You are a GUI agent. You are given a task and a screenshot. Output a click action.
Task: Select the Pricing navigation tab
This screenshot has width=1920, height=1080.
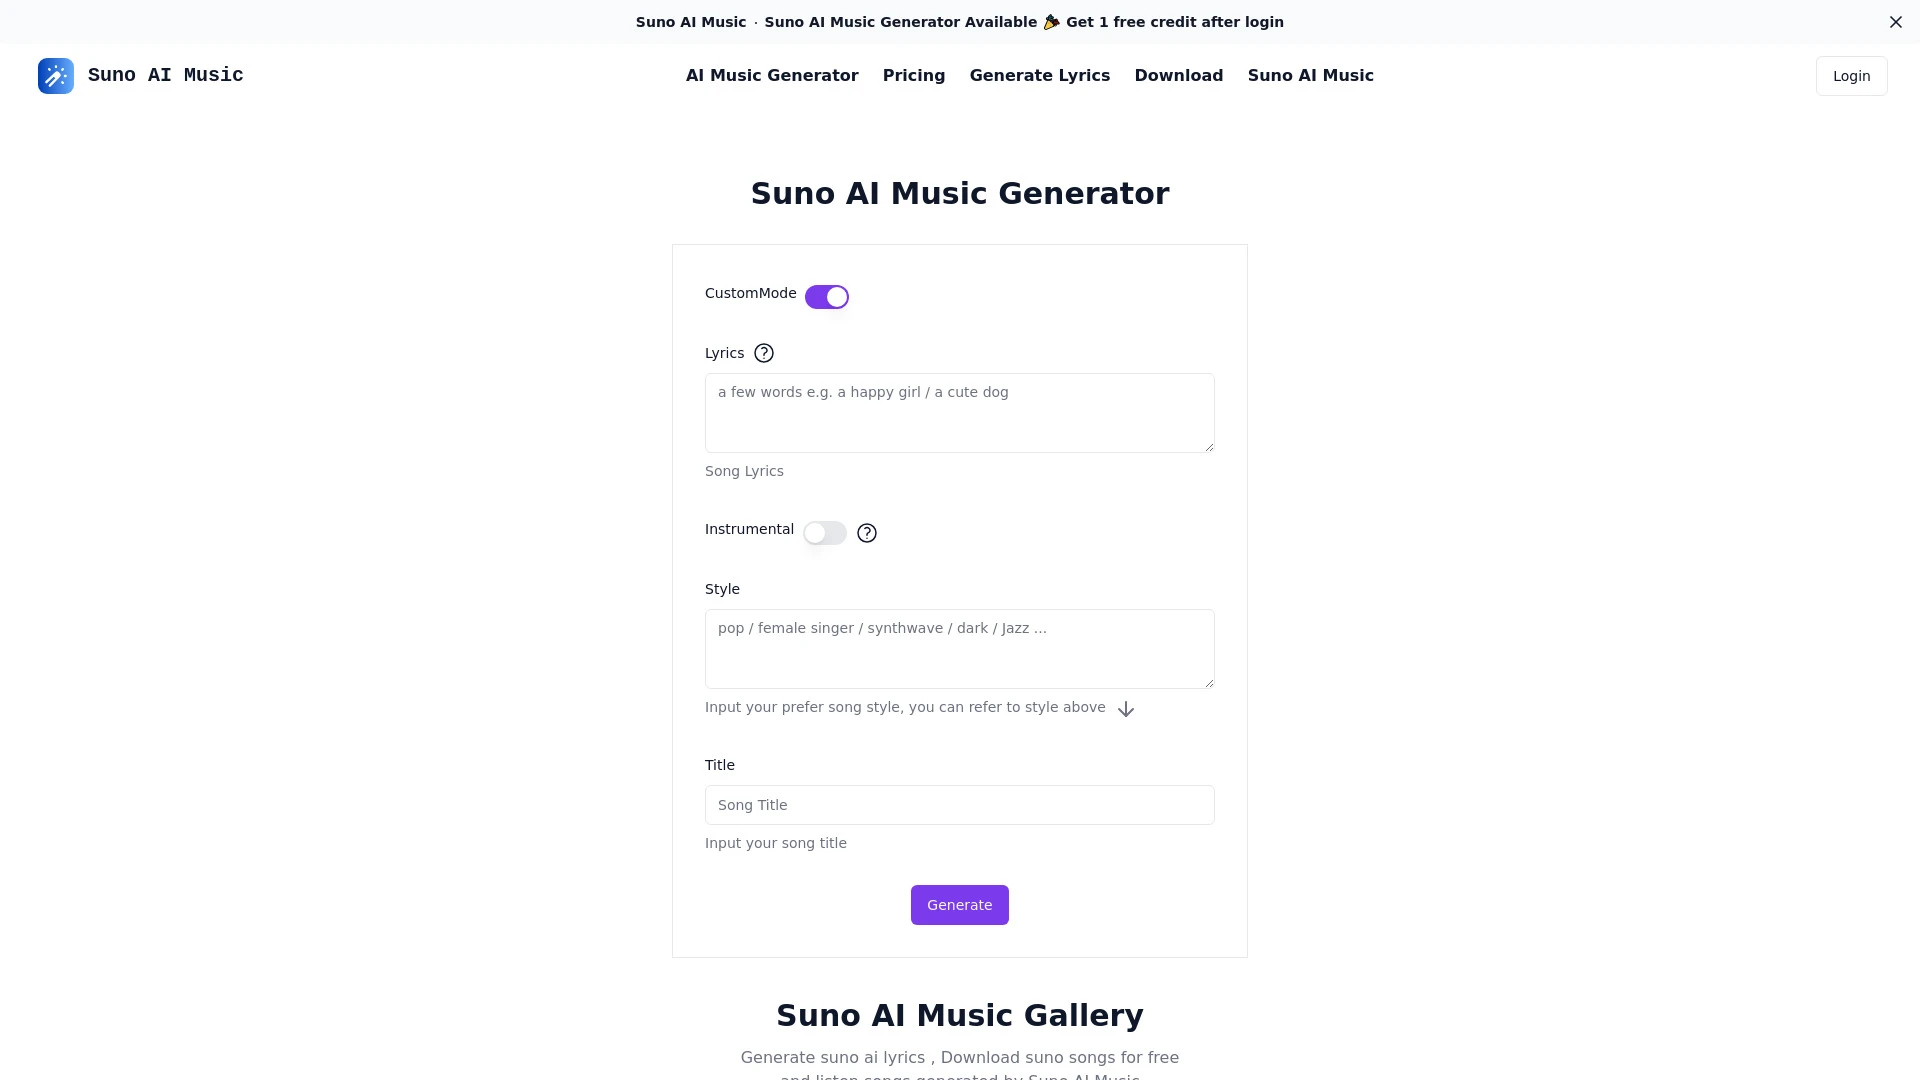tap(914, 75)
